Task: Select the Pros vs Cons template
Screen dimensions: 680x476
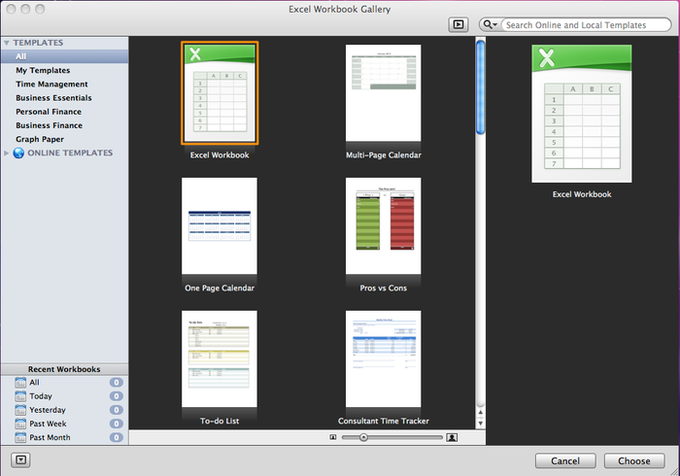Action: pos(383,226)
